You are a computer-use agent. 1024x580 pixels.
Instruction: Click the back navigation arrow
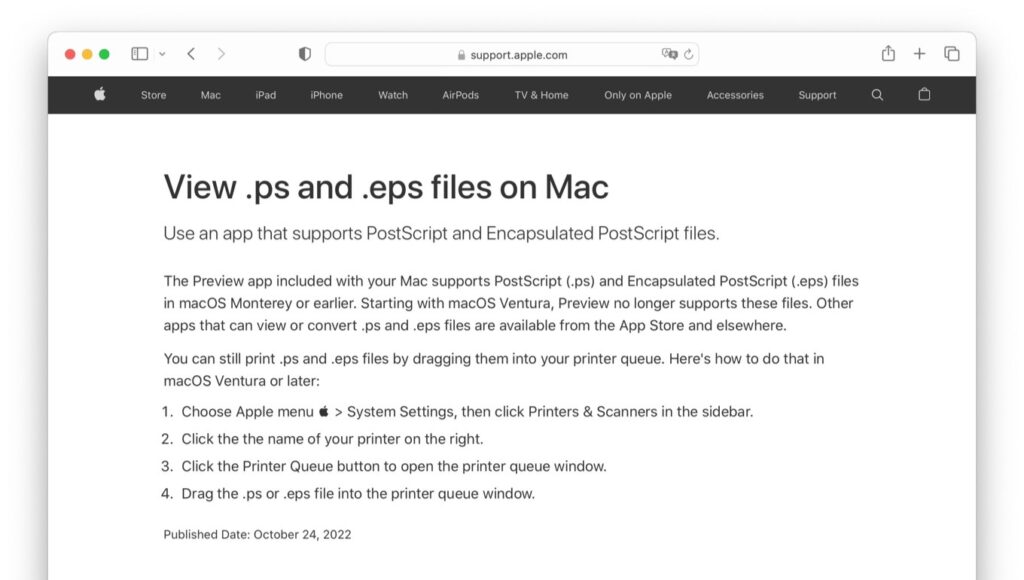(x=191, y=54)
